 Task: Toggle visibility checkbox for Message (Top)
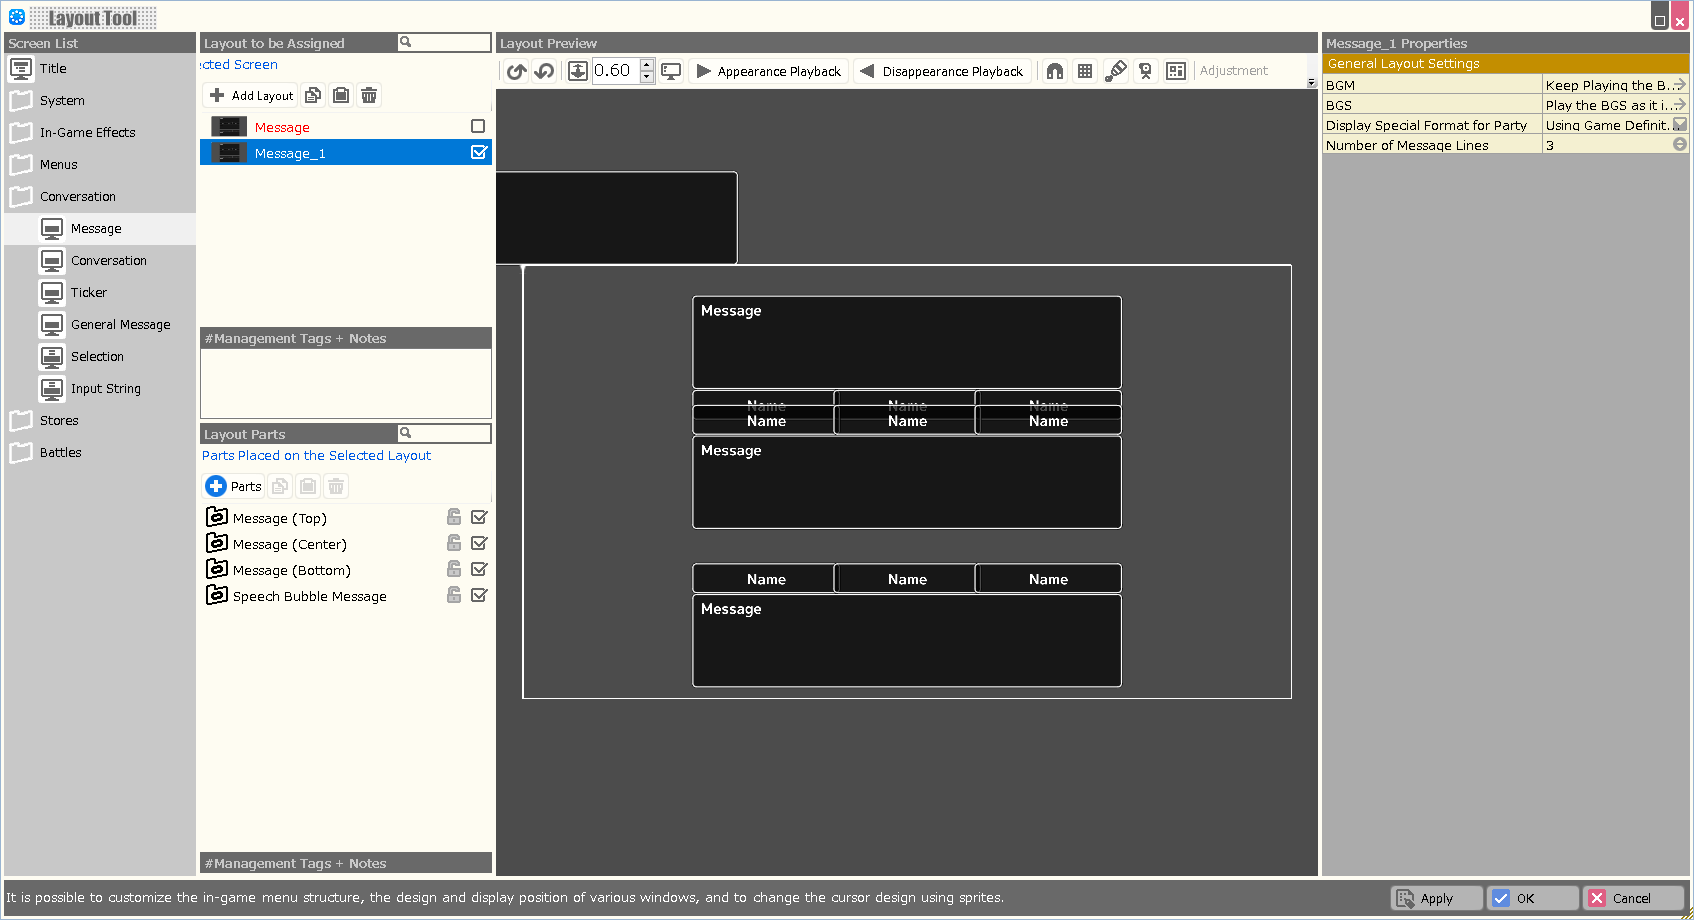pos(479,517)
